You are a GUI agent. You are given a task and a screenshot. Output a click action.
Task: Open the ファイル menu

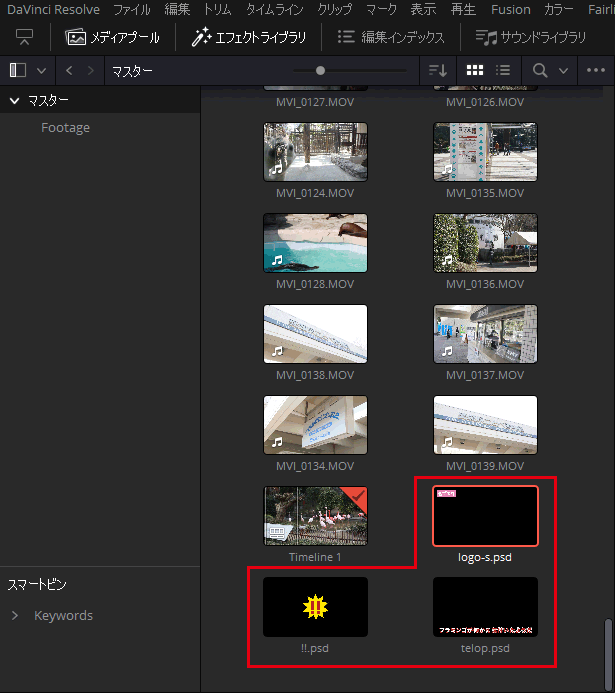132,9
